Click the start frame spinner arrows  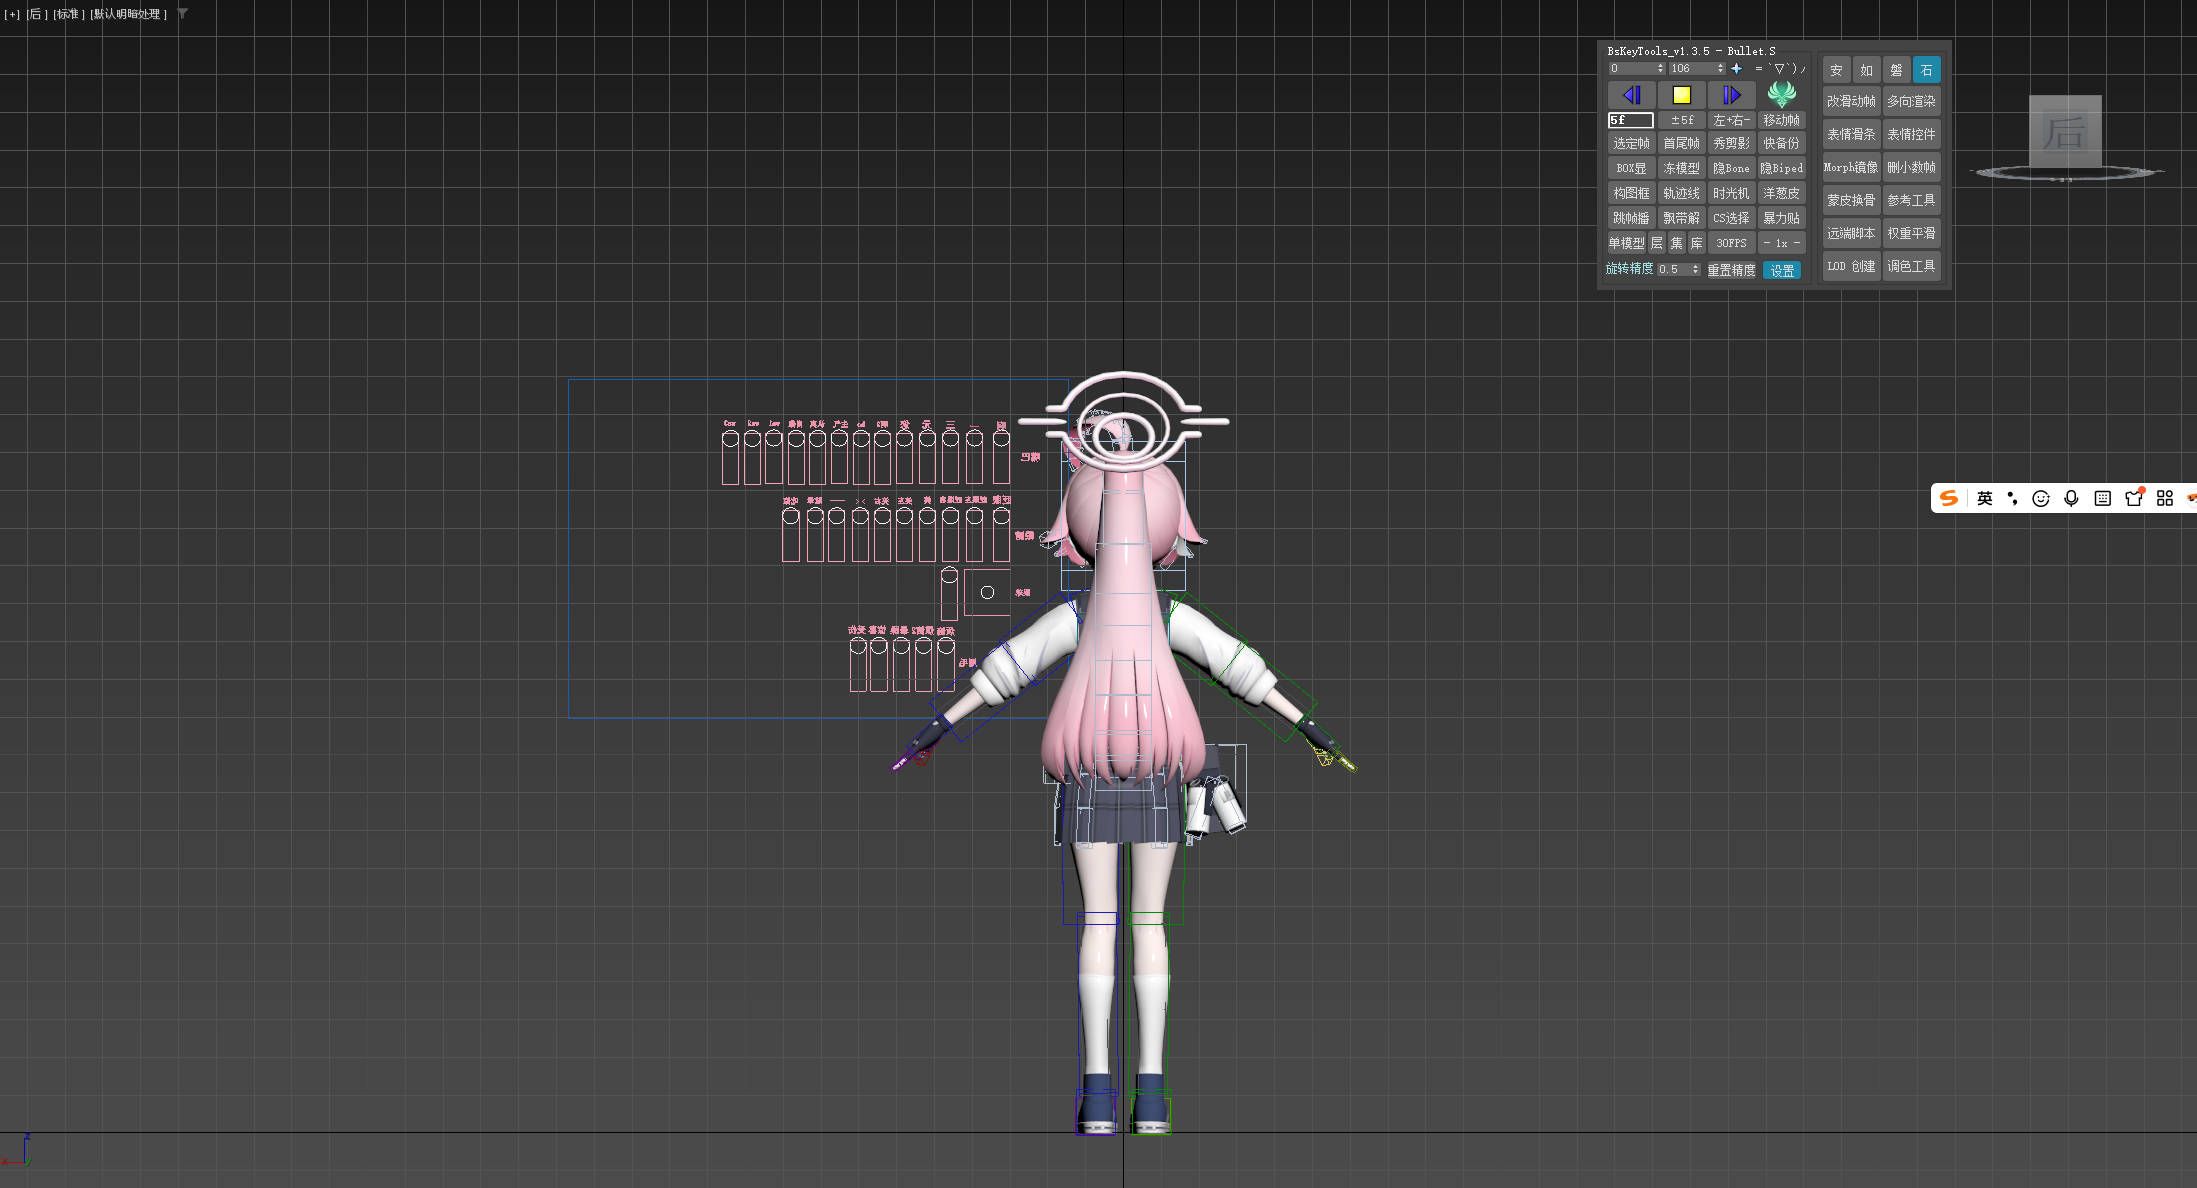point(1660,69)
